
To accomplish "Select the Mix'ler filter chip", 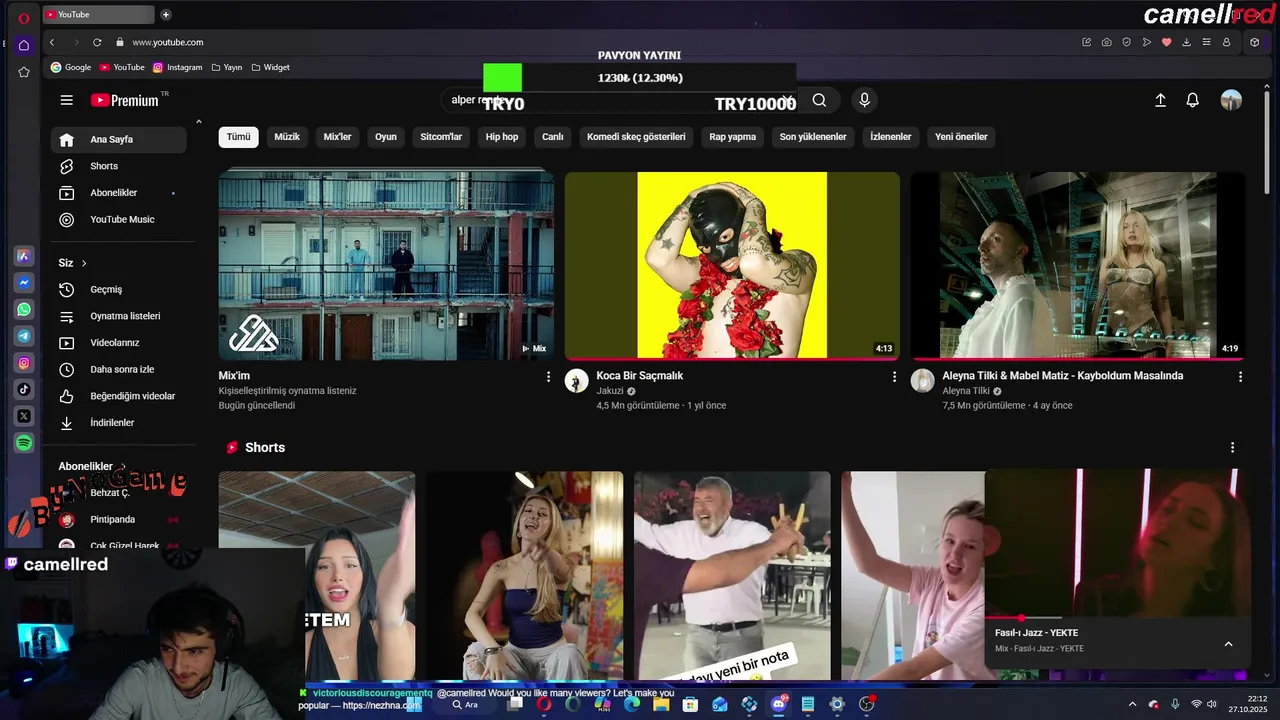I will point(337,137).
